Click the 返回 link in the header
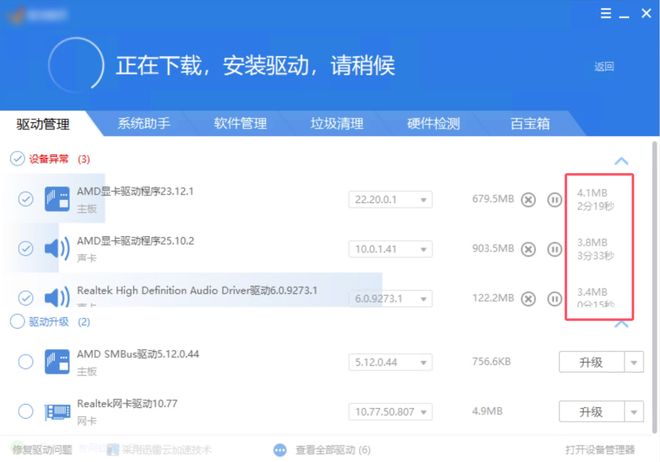Screen dimensions: 660x462 click(x=604, y=66)
